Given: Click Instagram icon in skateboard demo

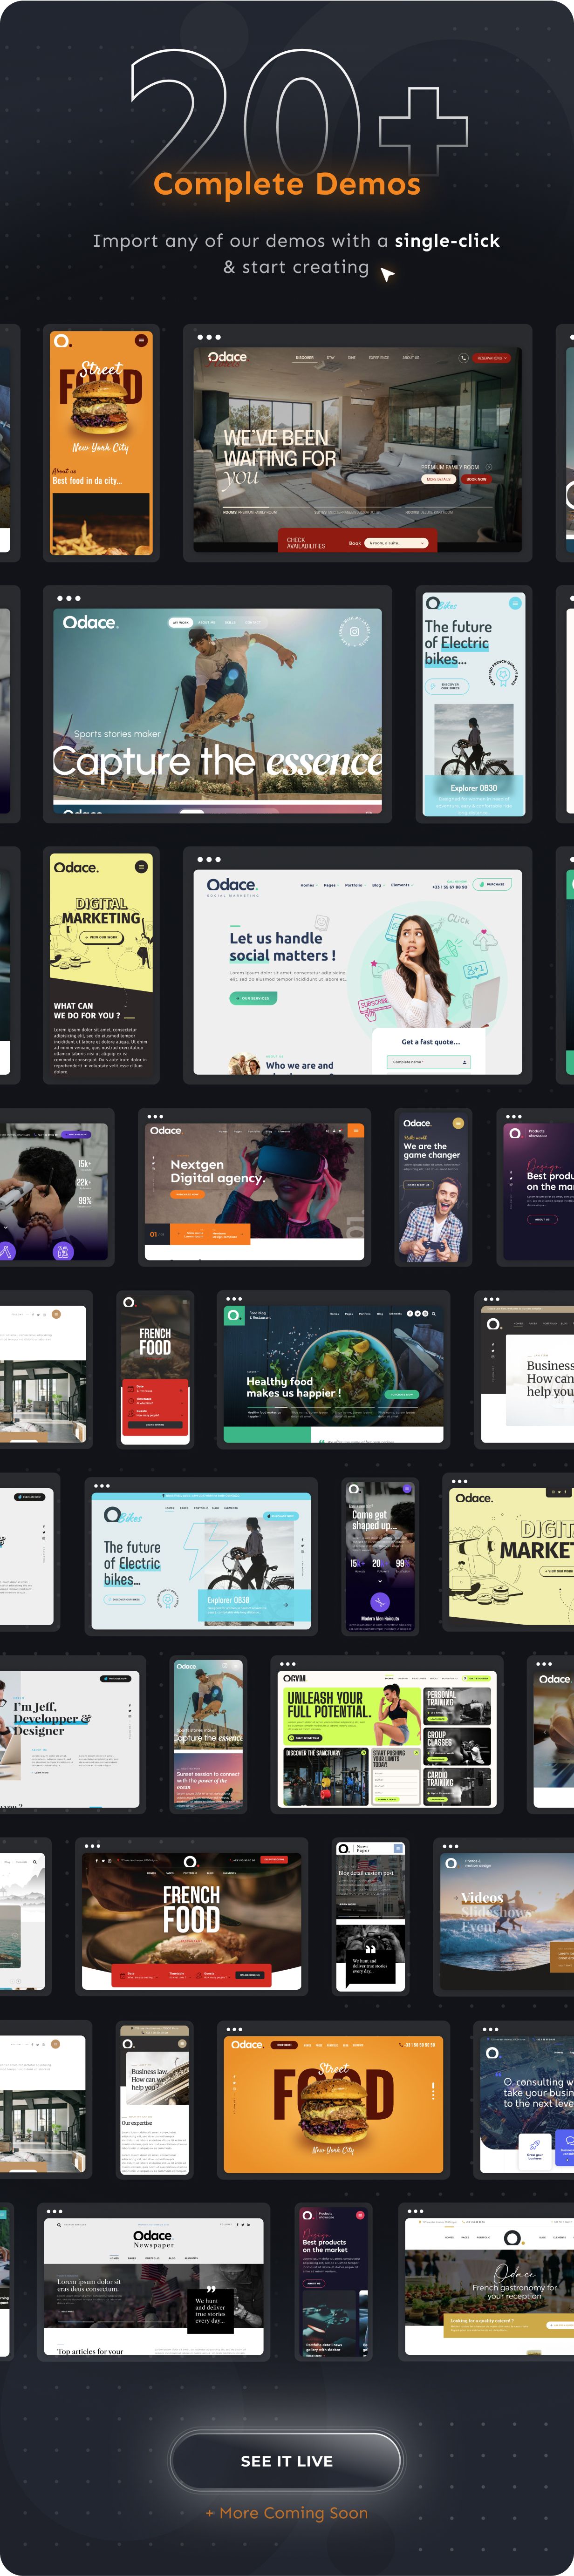Looking at the screenshot, I should point(354,632).
